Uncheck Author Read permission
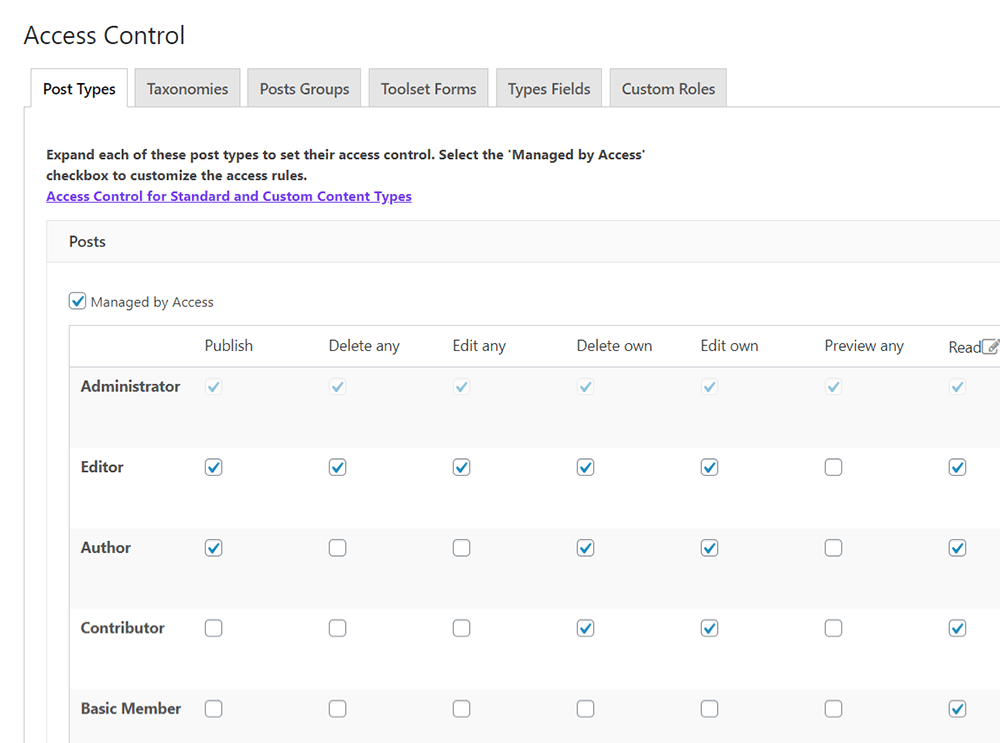1000x743 pixels. click(957, 548)
